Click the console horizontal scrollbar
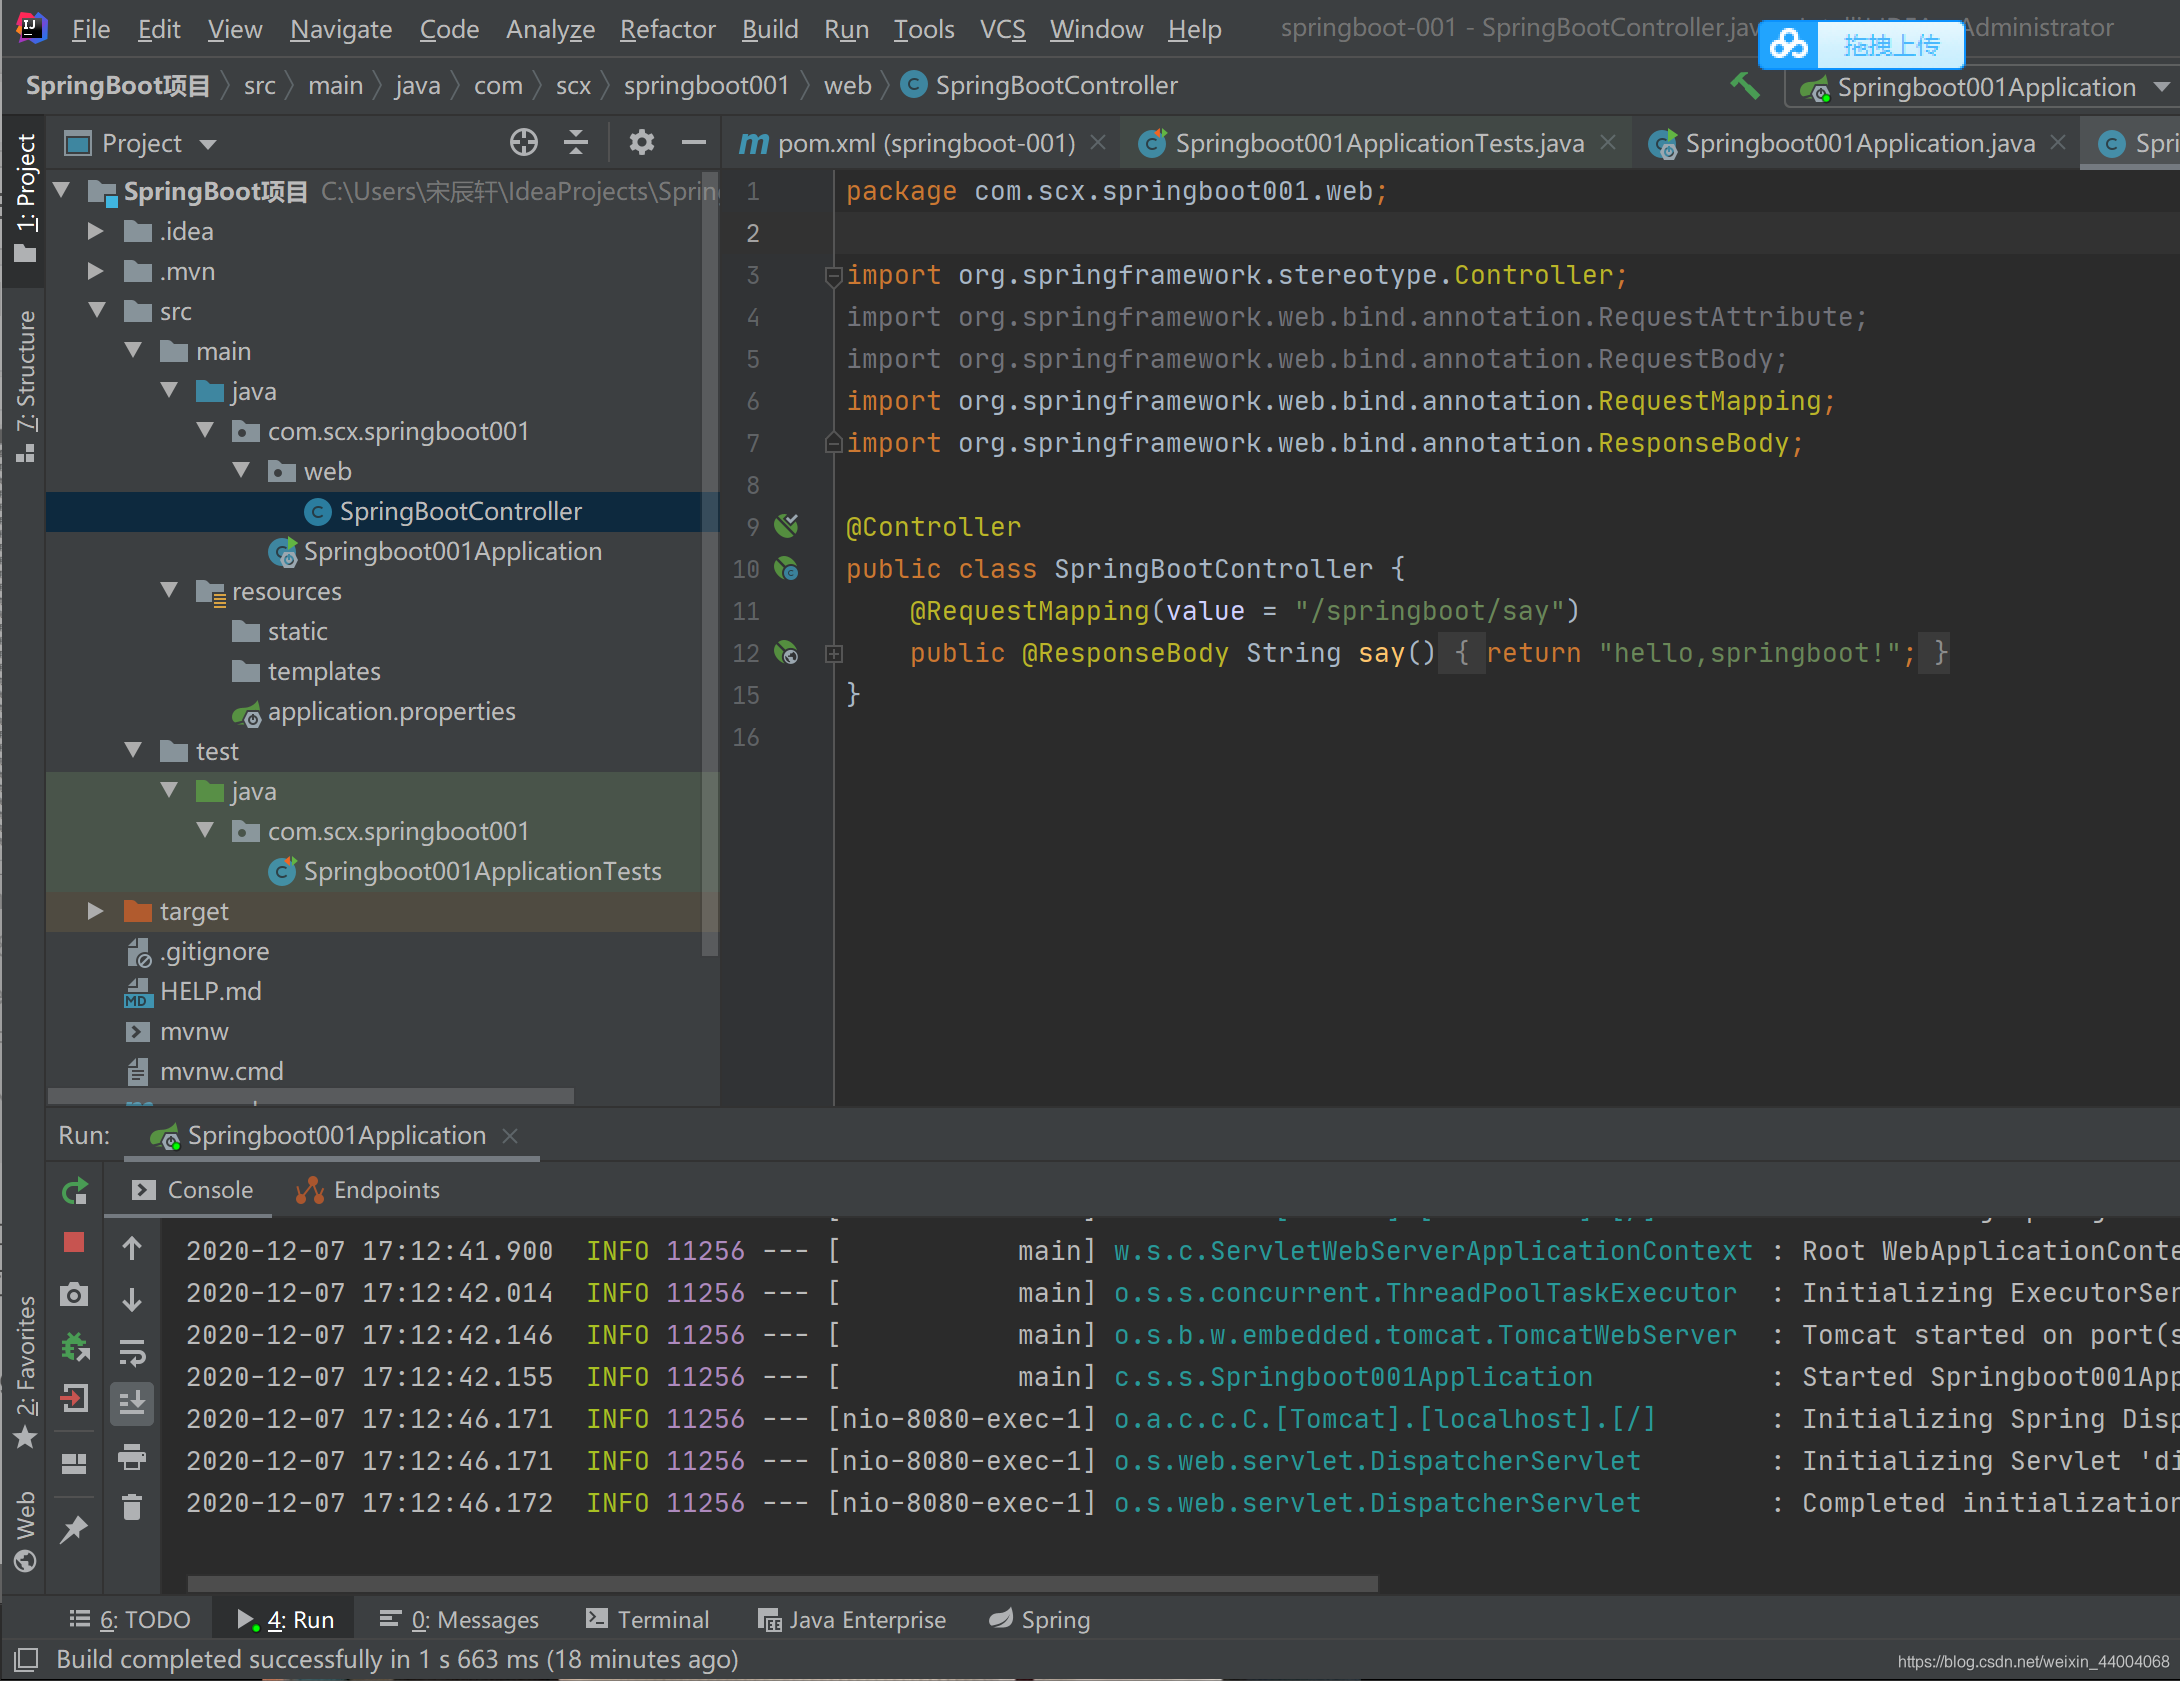Screen dimensions: 2180x1681 coord(782,1584)
